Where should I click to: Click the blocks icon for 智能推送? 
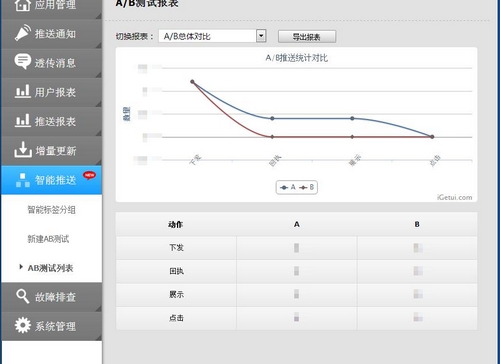click(x=23, y=180)
